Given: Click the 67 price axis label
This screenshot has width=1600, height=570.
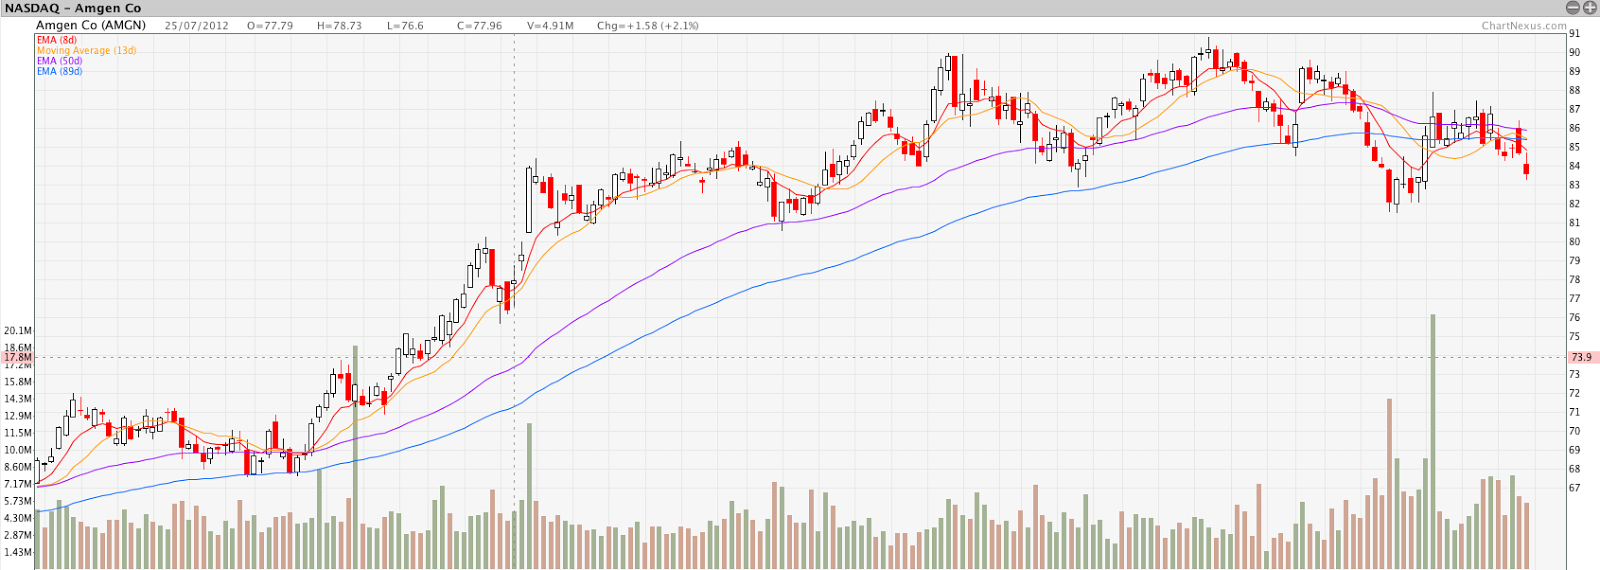Looking at the screenshot, I should (x=1575, y=488).
